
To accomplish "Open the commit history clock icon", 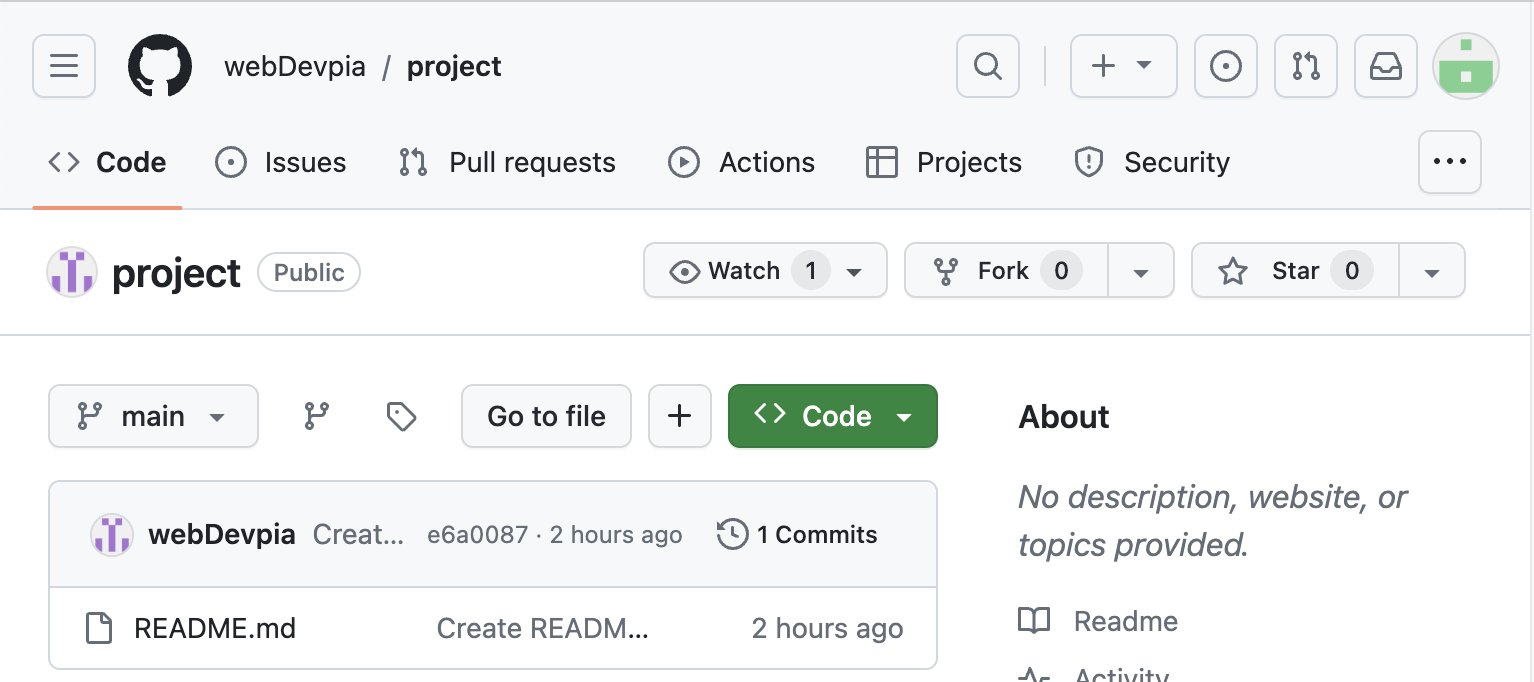I will click(x=732, y=534).
